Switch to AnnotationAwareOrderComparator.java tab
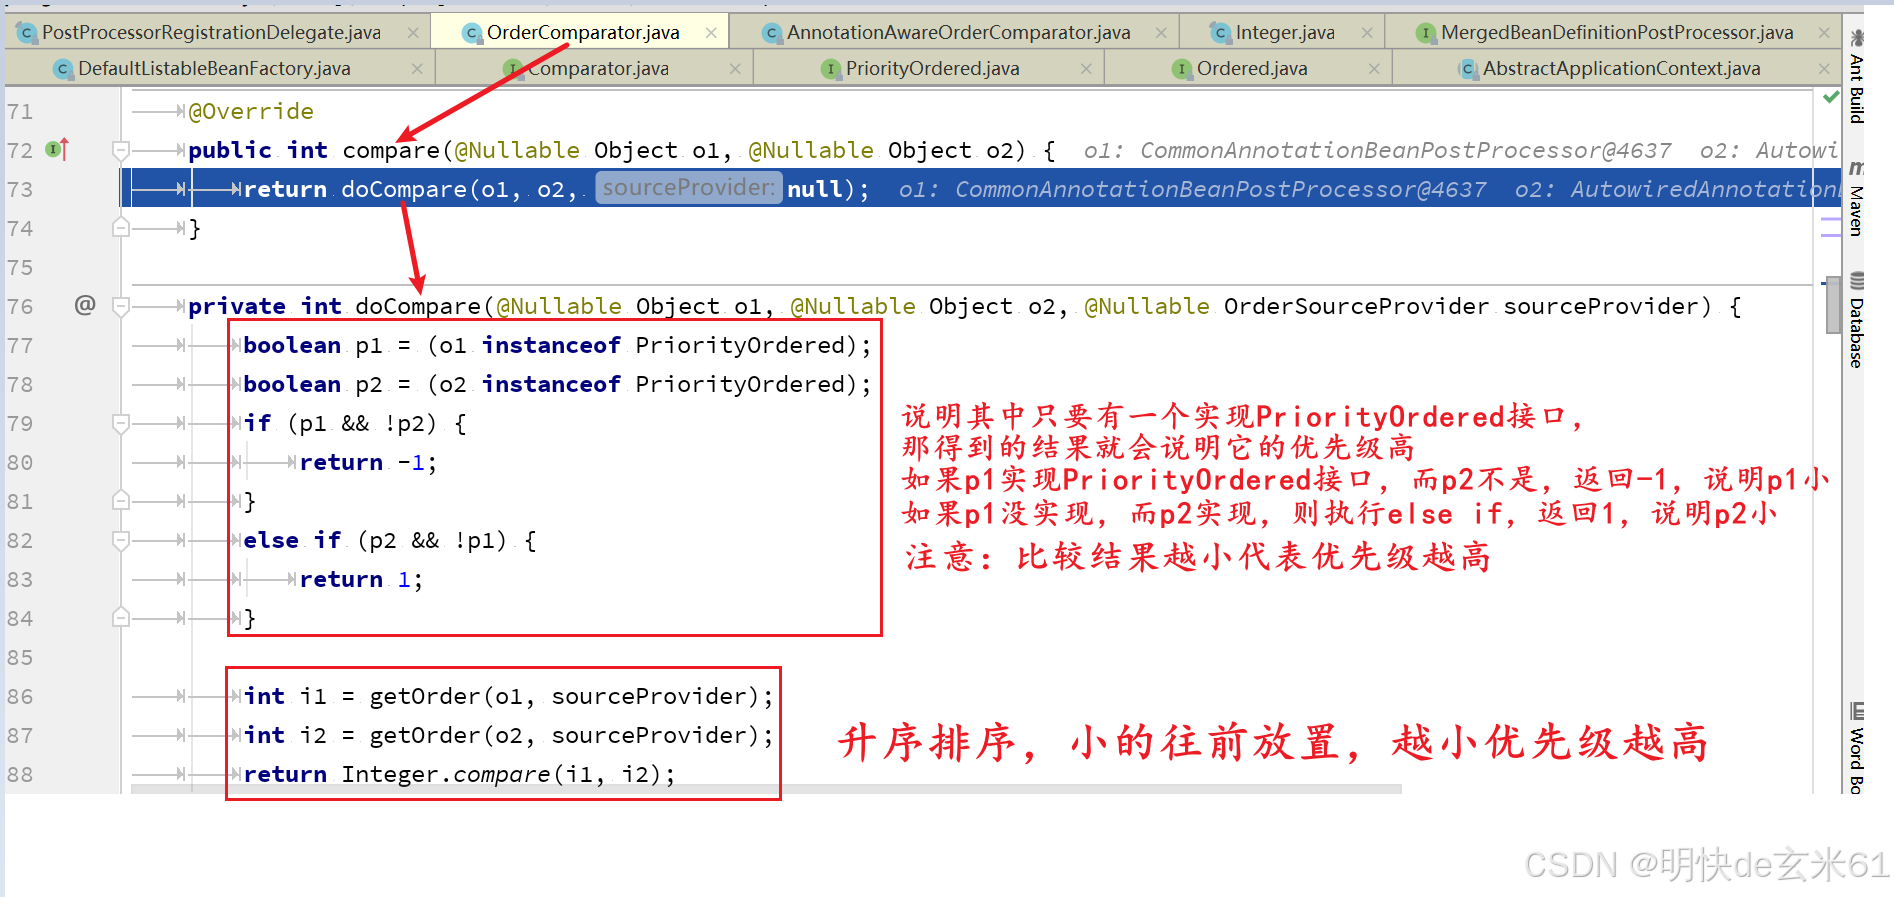Screen dimensions: 1894x897 click(x=958, y=32)
